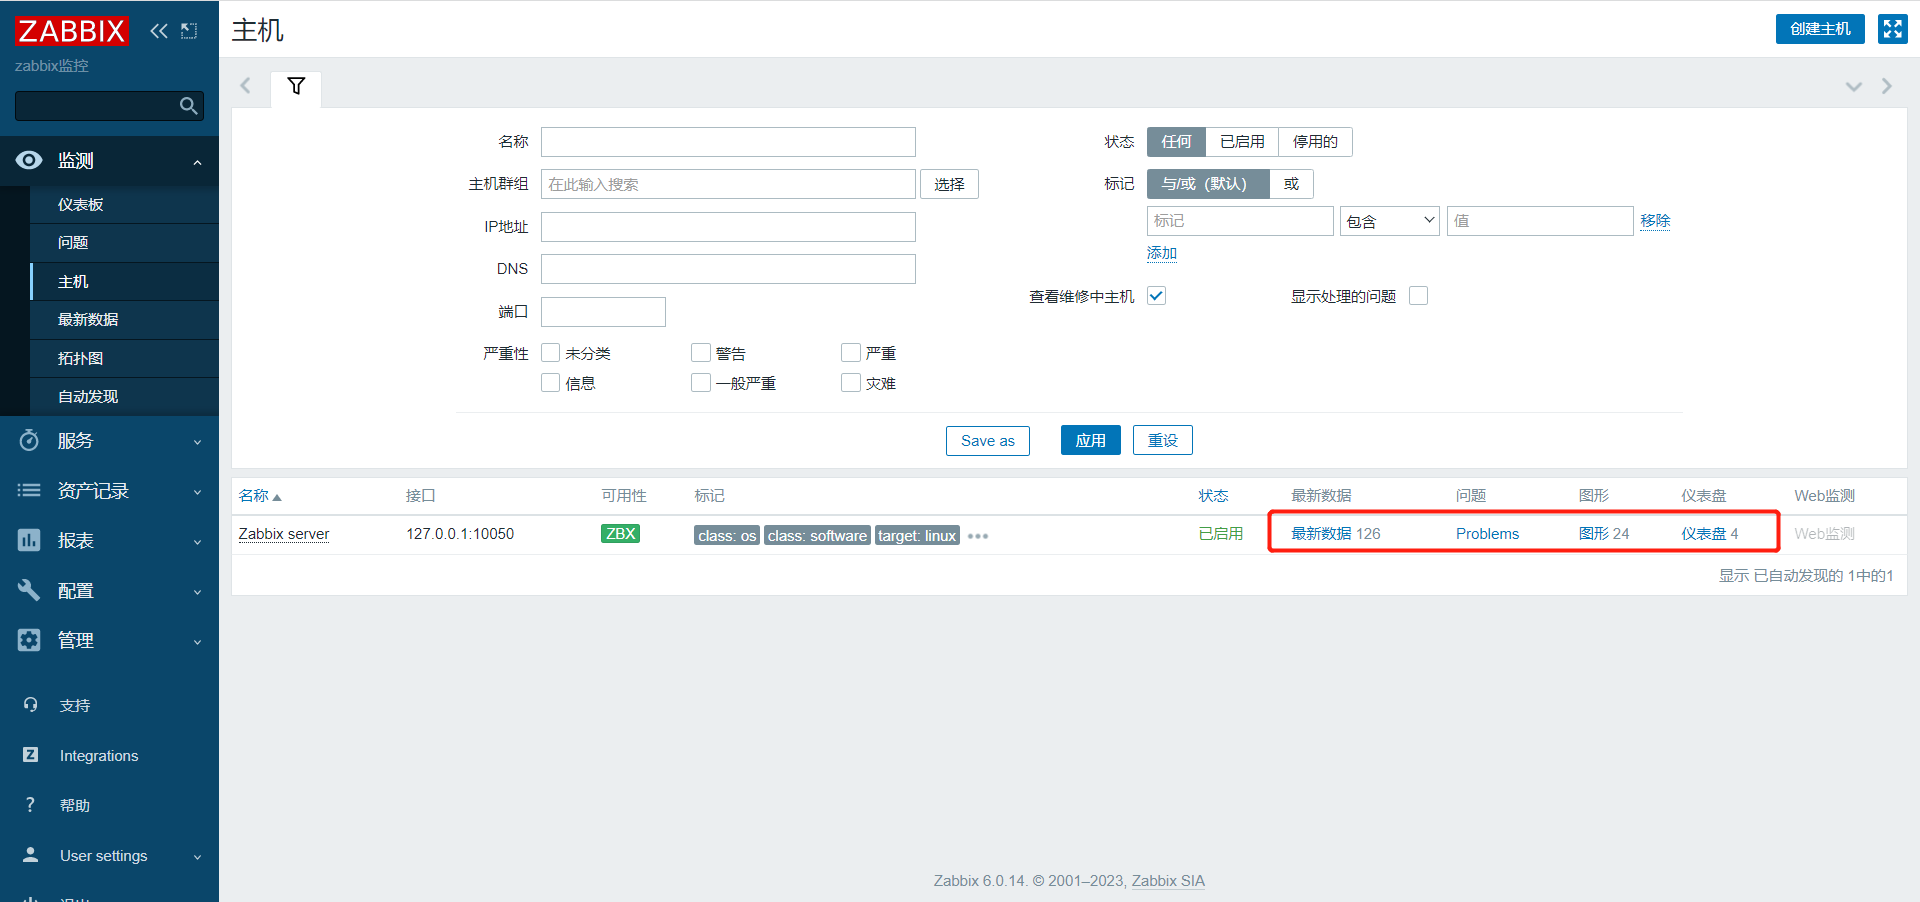Click the 主机群组 search field
This screenshot has height=902, width=1920.
tap(728, 184)
